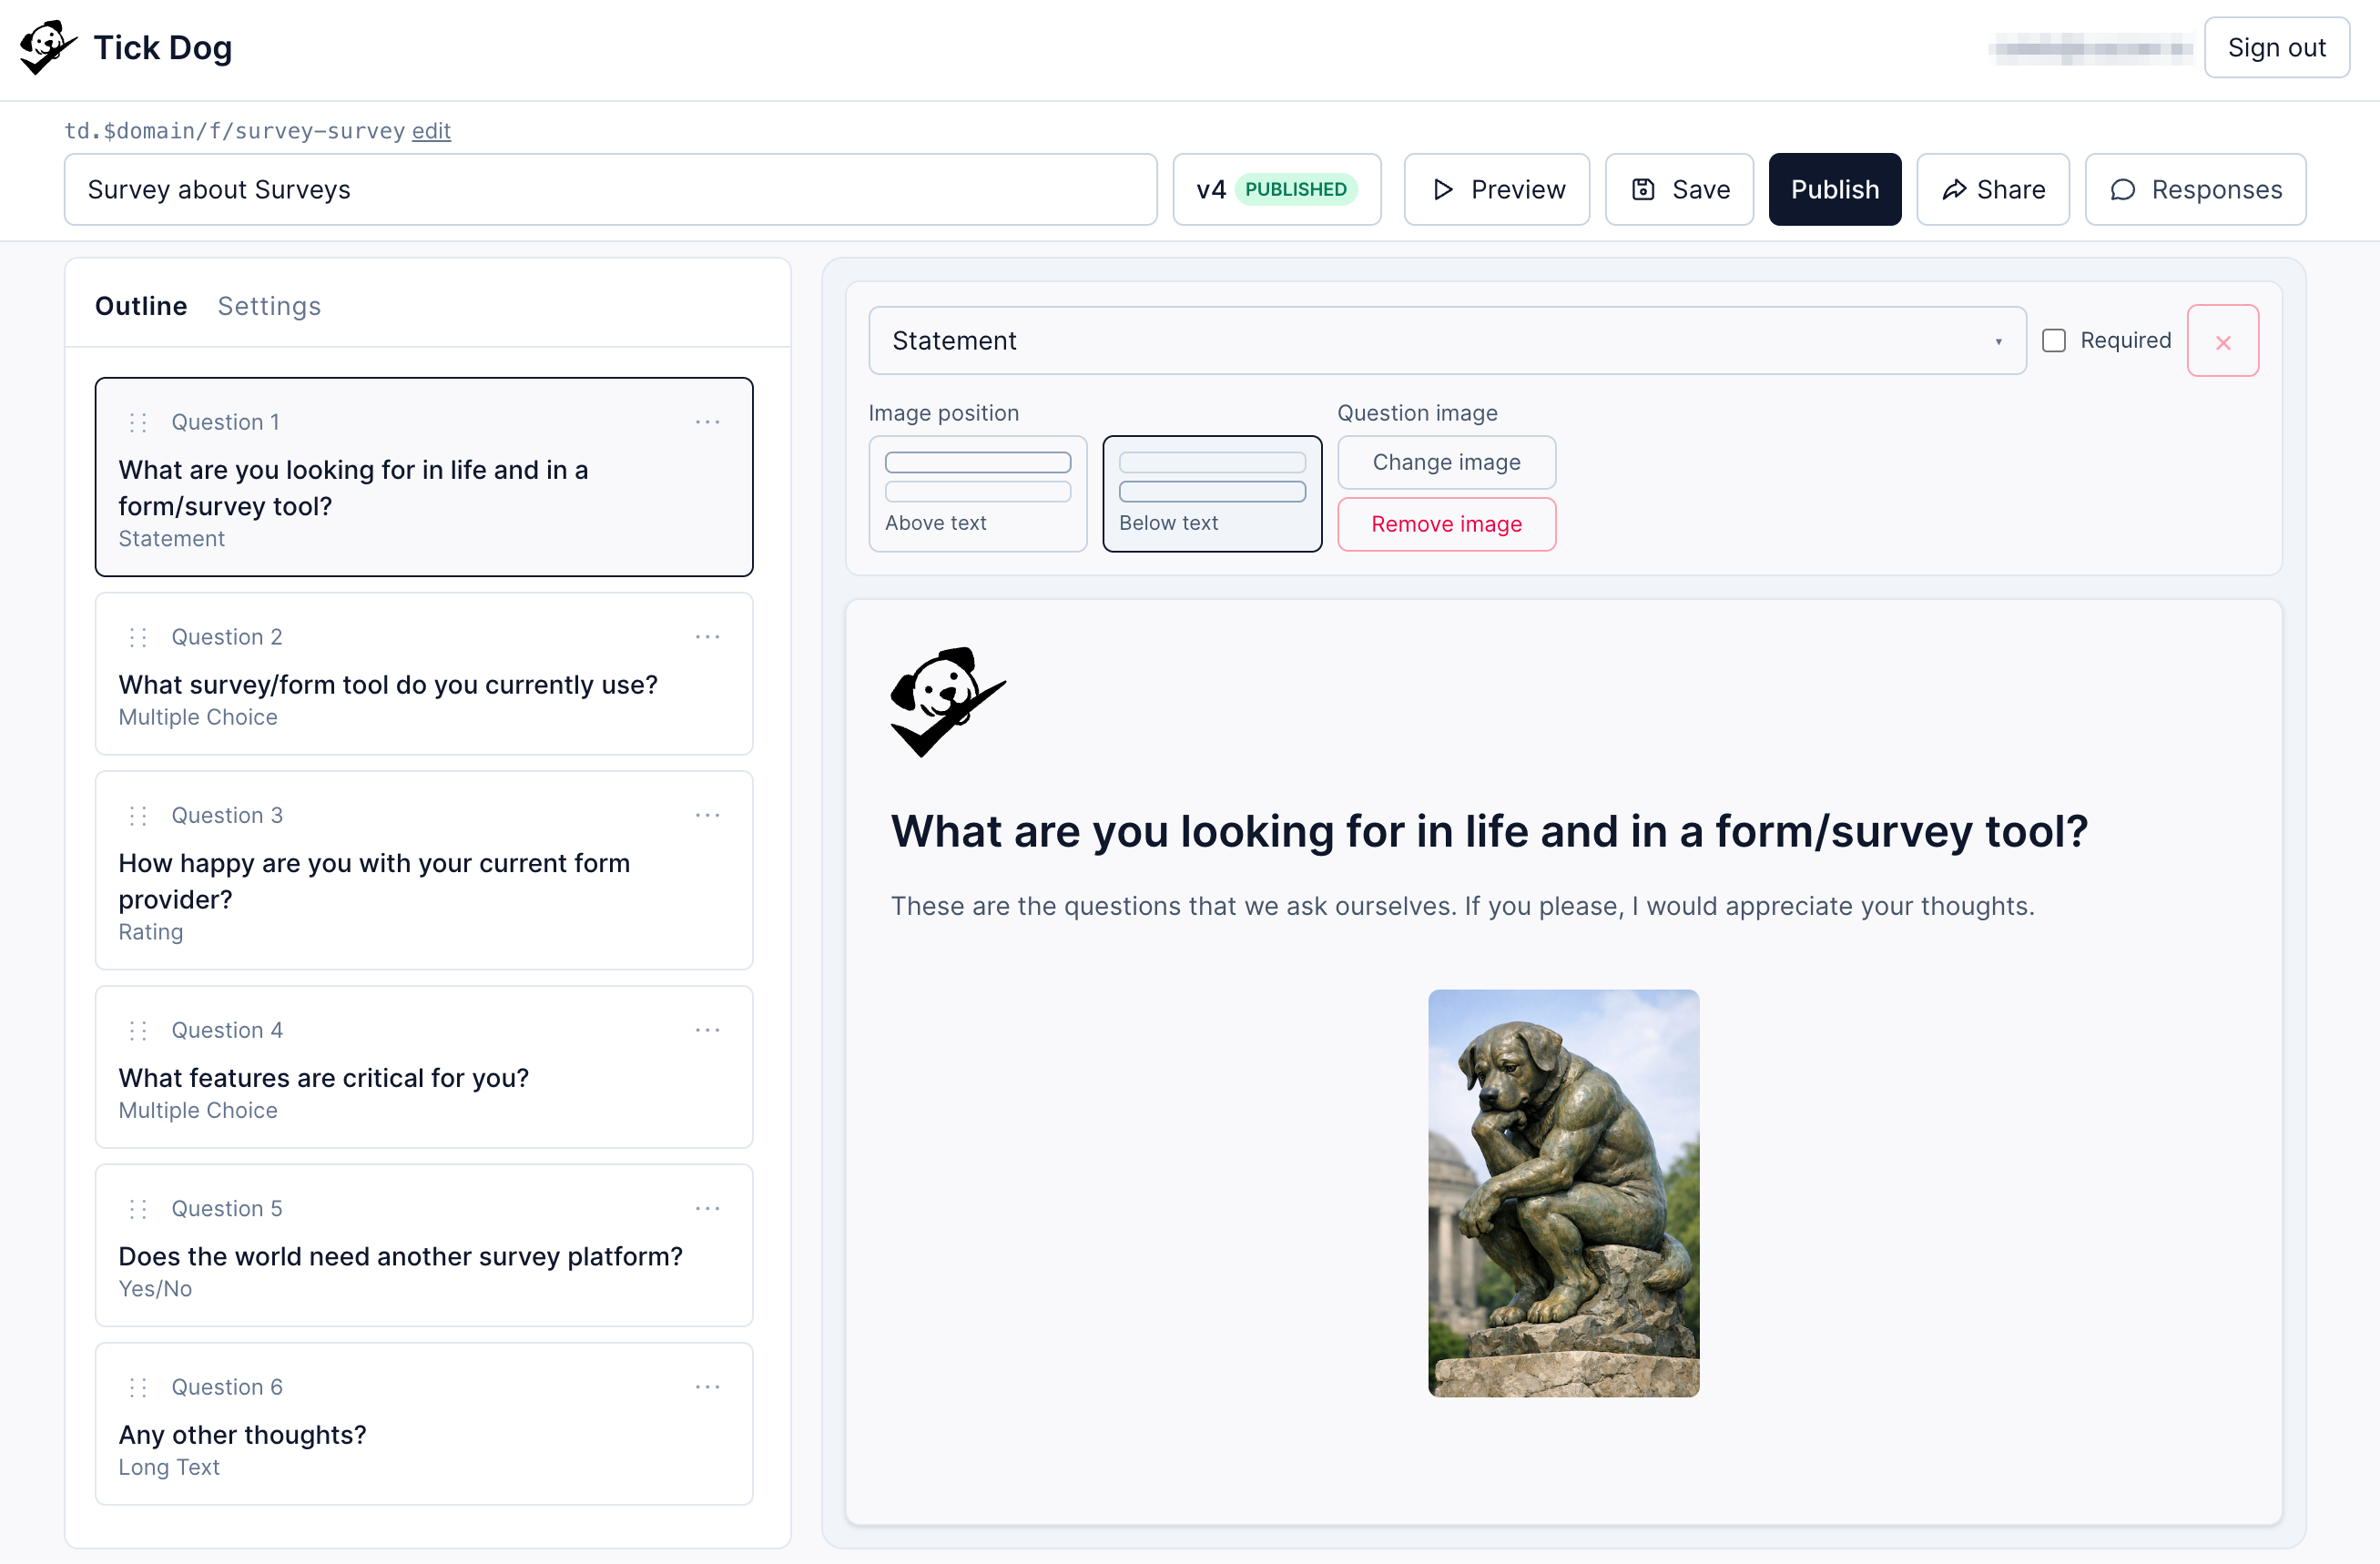Select the Above text image position
Screen dimensions: 2380x1564
(977, 494)
